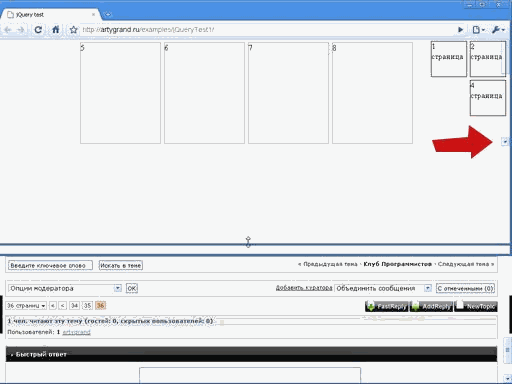
Task: Click the browser back arrow
Action: click(x=8, y=30)
